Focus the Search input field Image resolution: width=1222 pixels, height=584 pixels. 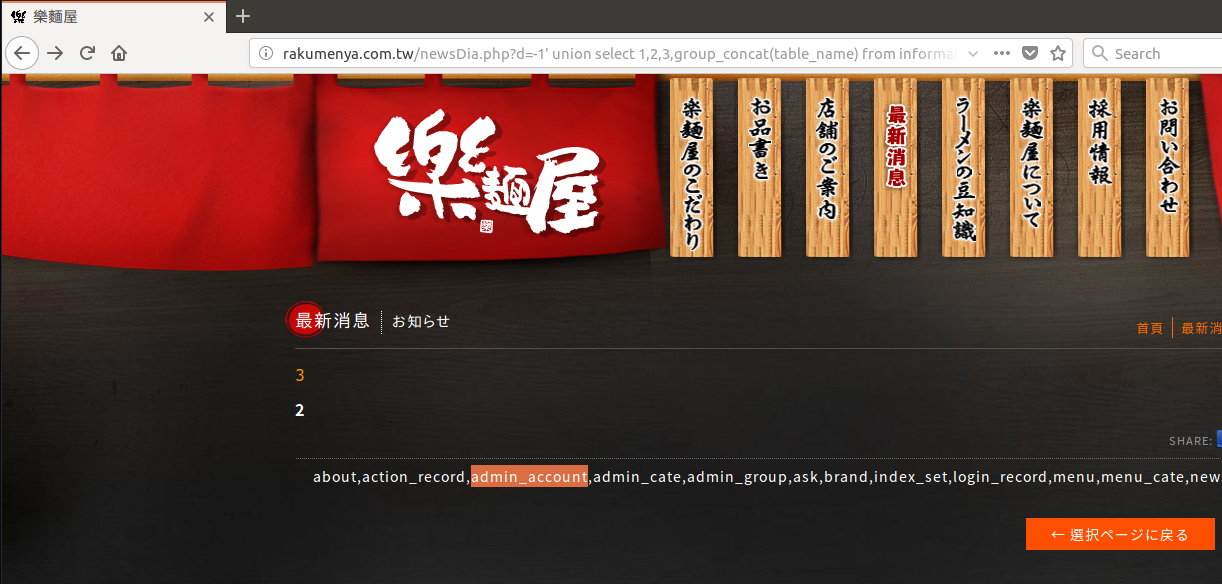[1153, 54]
